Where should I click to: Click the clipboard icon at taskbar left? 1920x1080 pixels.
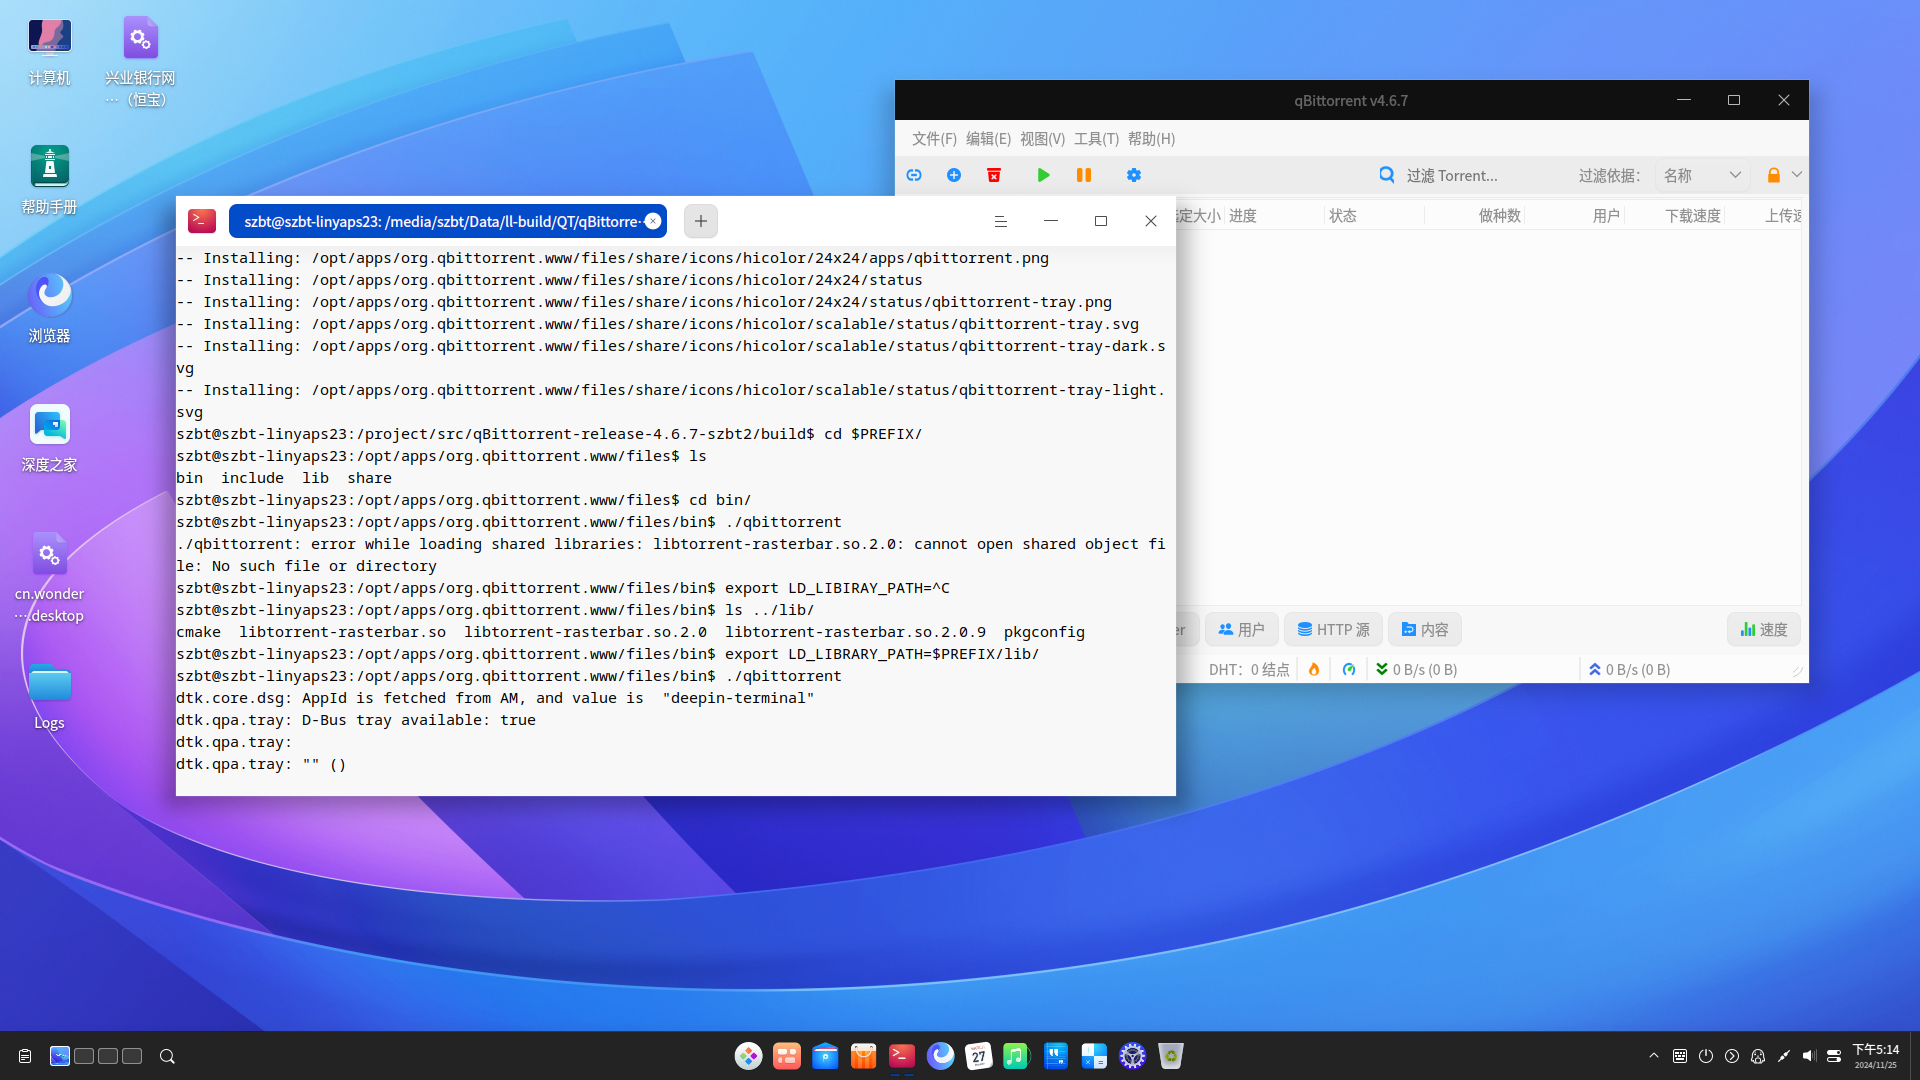pyautogui.click(x=25, y=1056)
